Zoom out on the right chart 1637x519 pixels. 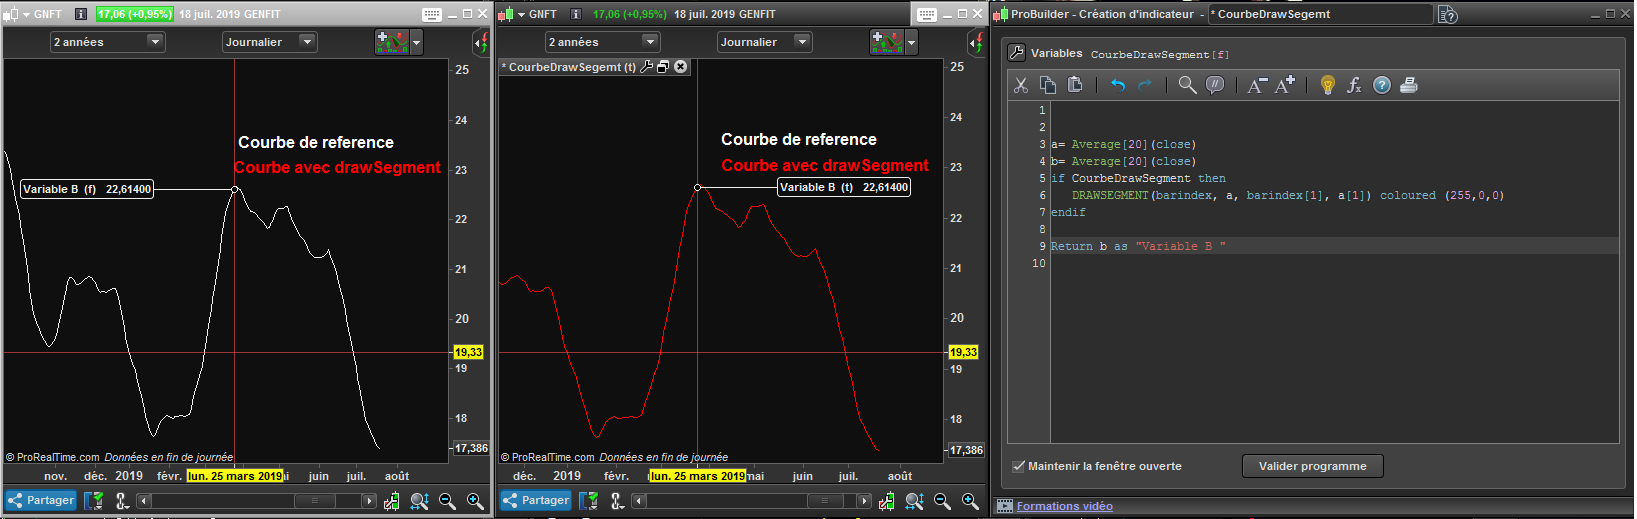pos(942,501)
